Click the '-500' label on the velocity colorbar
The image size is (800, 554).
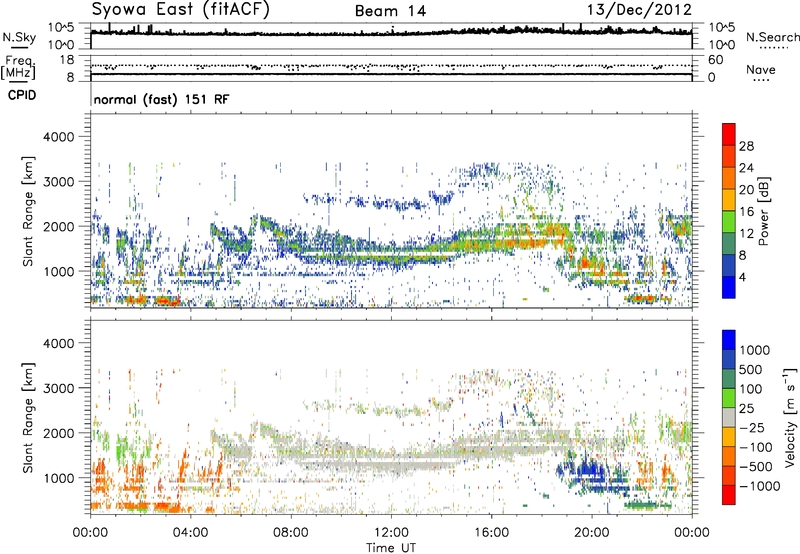[756, 466]
